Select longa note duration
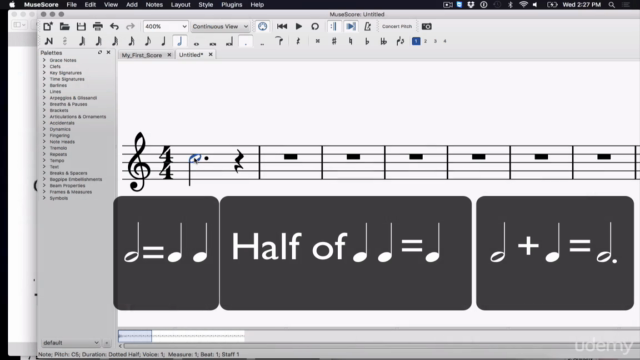 point(229,41)
